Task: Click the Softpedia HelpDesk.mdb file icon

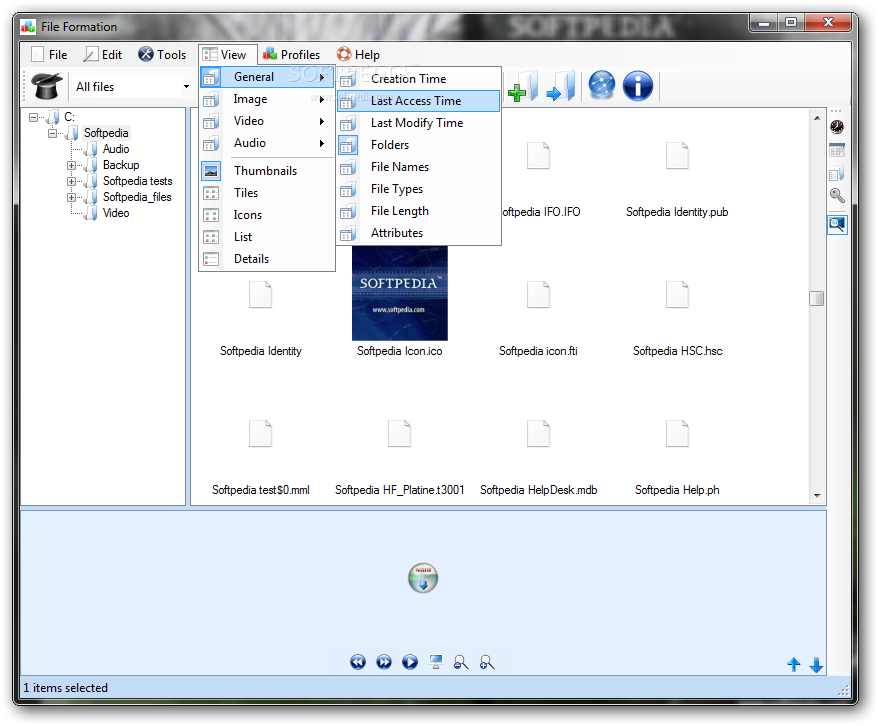Action: [538, 433]
